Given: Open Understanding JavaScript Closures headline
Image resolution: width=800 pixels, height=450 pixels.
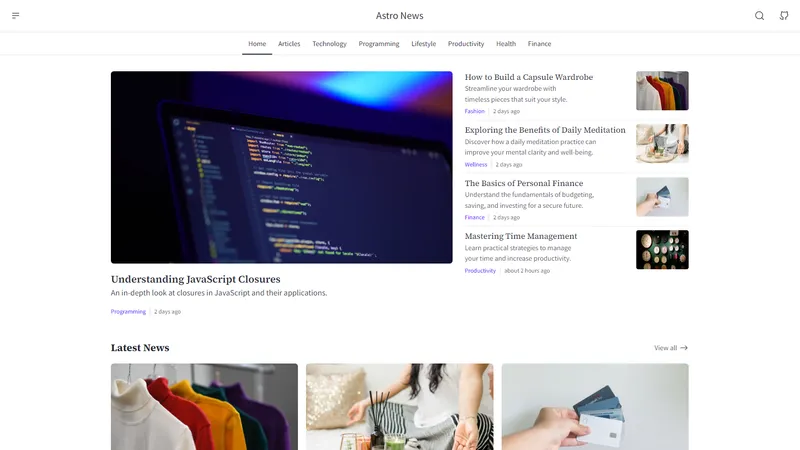Looking at the screenshot, I should pyautogui.click(x=196, y=279).
